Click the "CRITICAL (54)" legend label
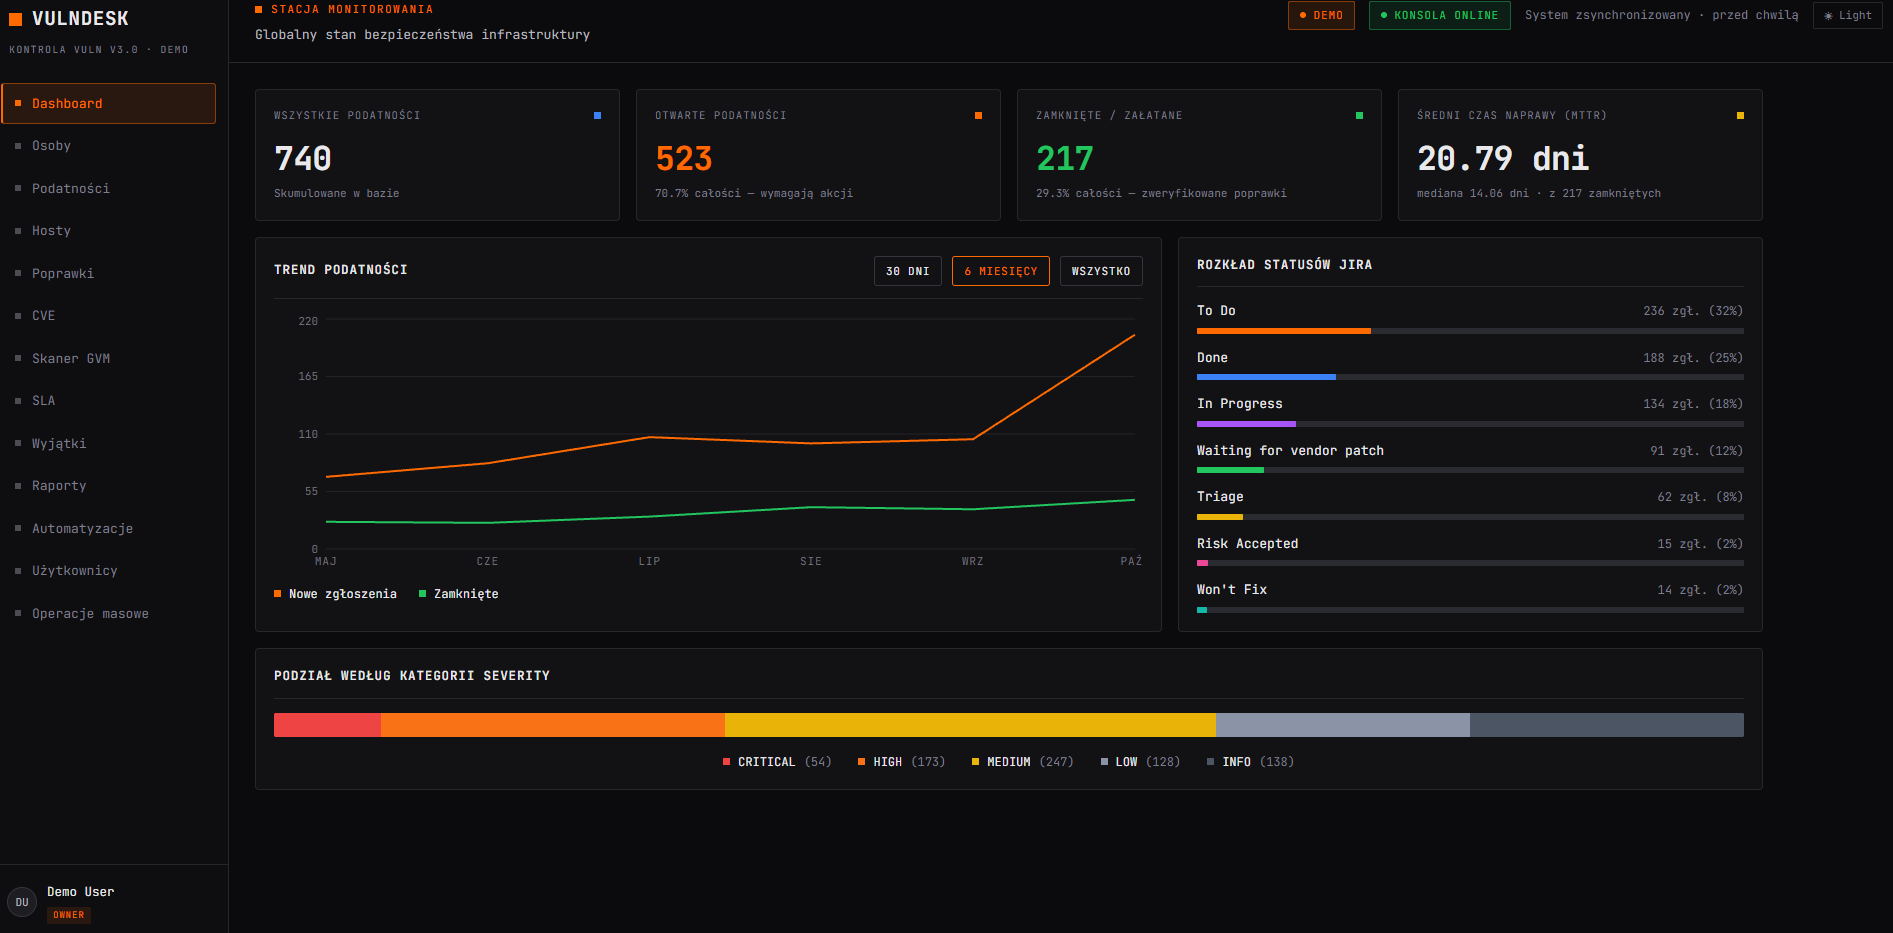Image resolution: width=1893 pixels, height=933 pixels. [x=777, y=762]
